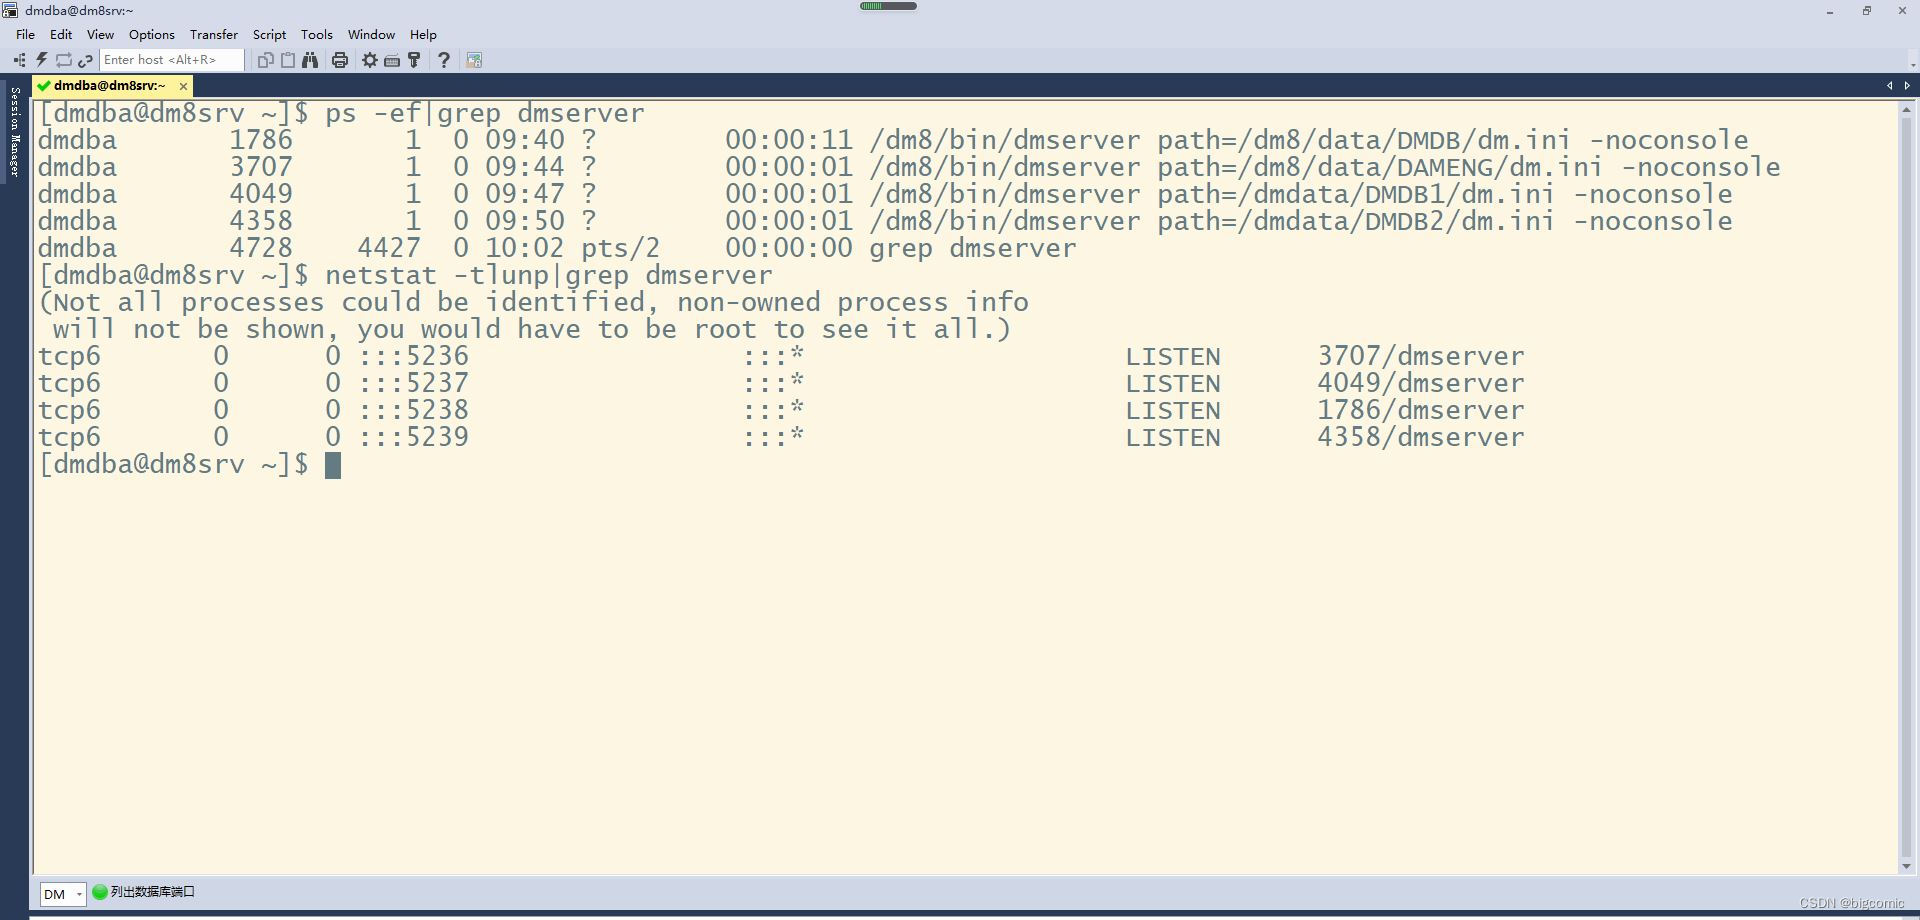
Task: Click the Copy toolbar icon
Action: pyautogui.click(x=265, y=60)
